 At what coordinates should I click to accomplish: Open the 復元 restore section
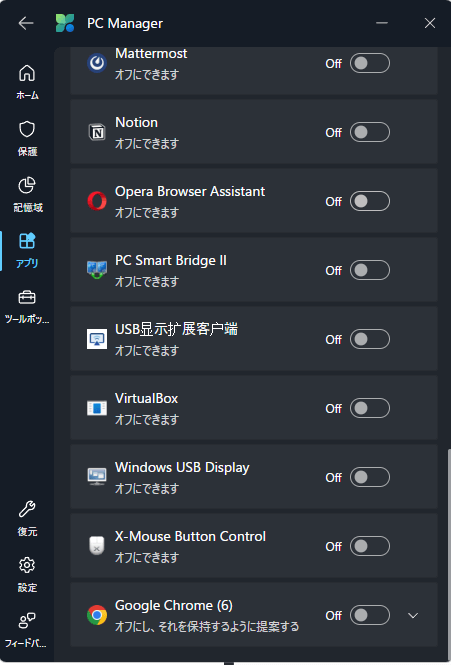pyautogui.click(x=27, y=519)
